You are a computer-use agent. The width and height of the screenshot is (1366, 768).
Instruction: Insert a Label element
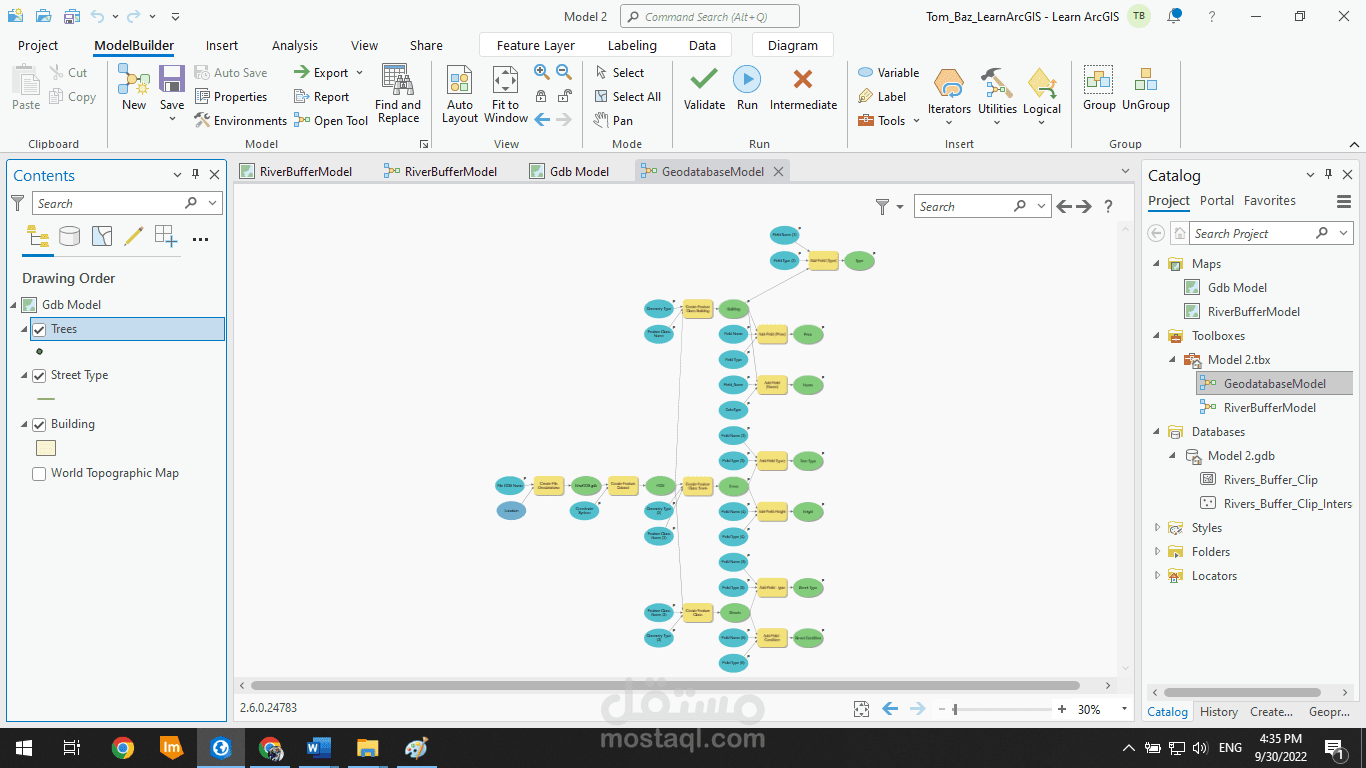(x=882, y=97)
